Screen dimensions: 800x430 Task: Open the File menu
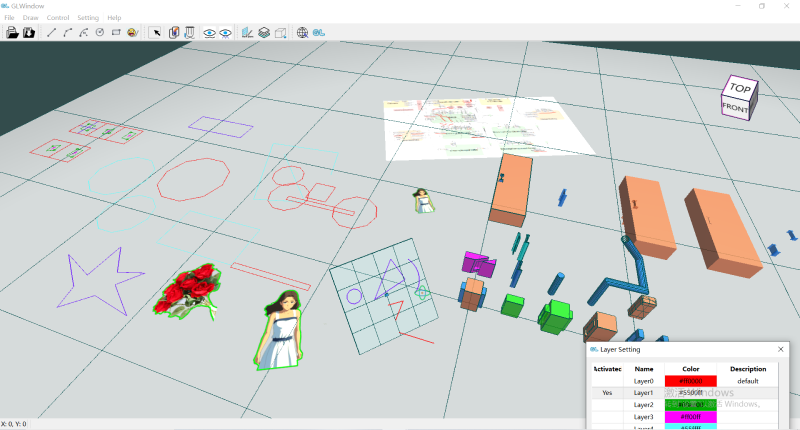11,18
